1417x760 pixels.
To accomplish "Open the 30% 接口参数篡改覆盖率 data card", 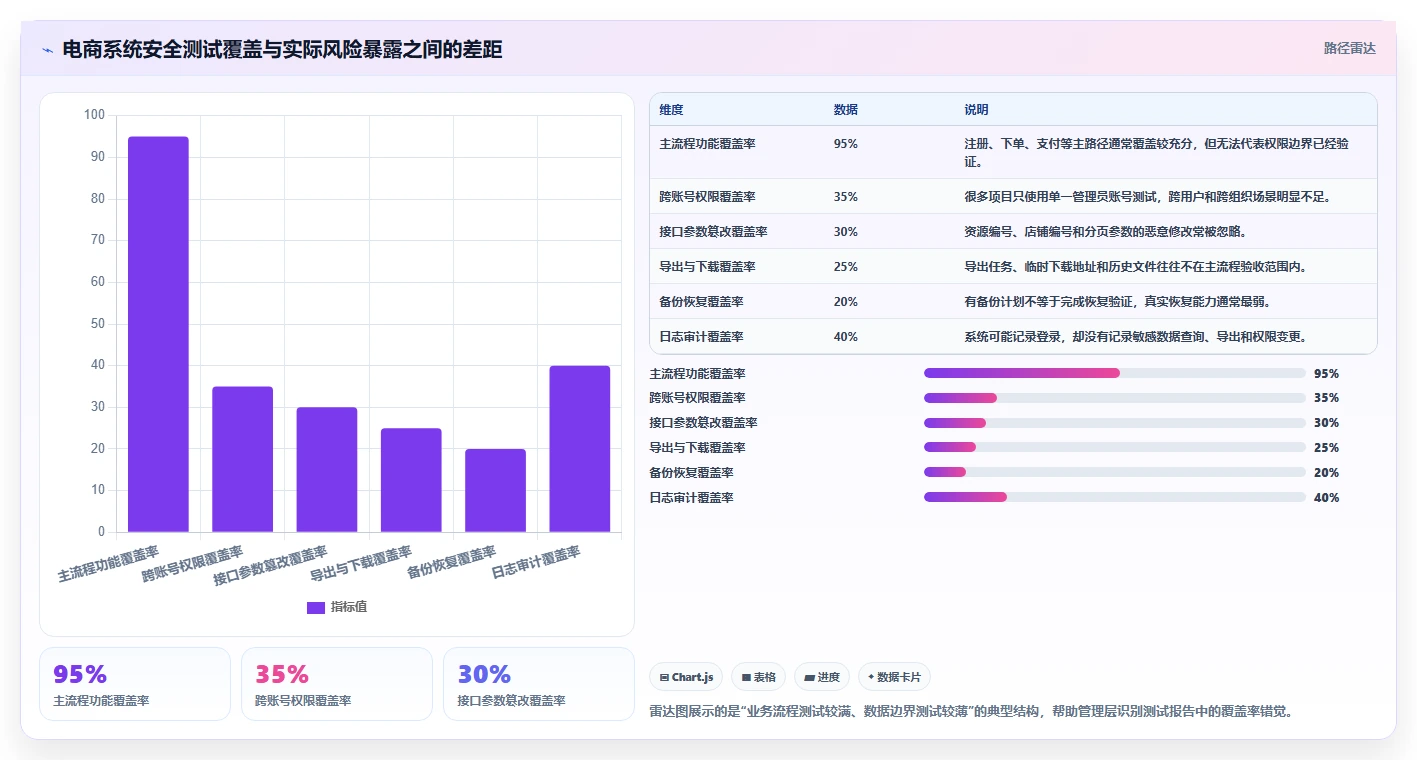I will tap(539, 684).
